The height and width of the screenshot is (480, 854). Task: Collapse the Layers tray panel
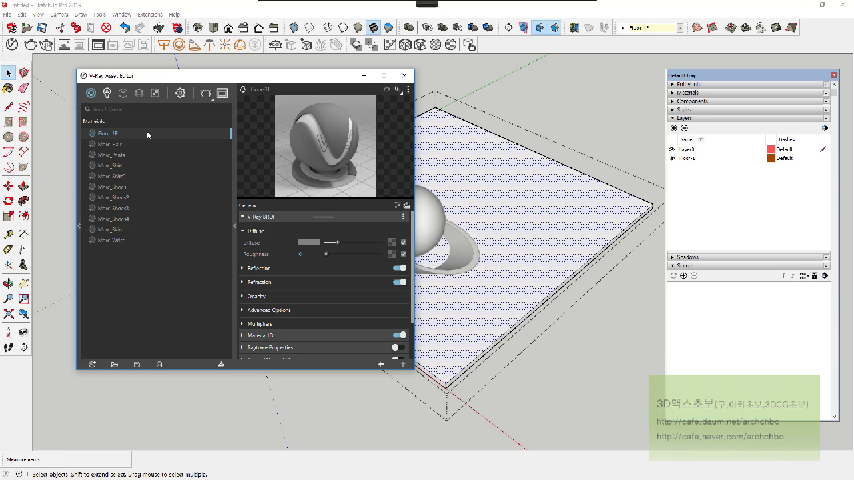pos(748,118)
